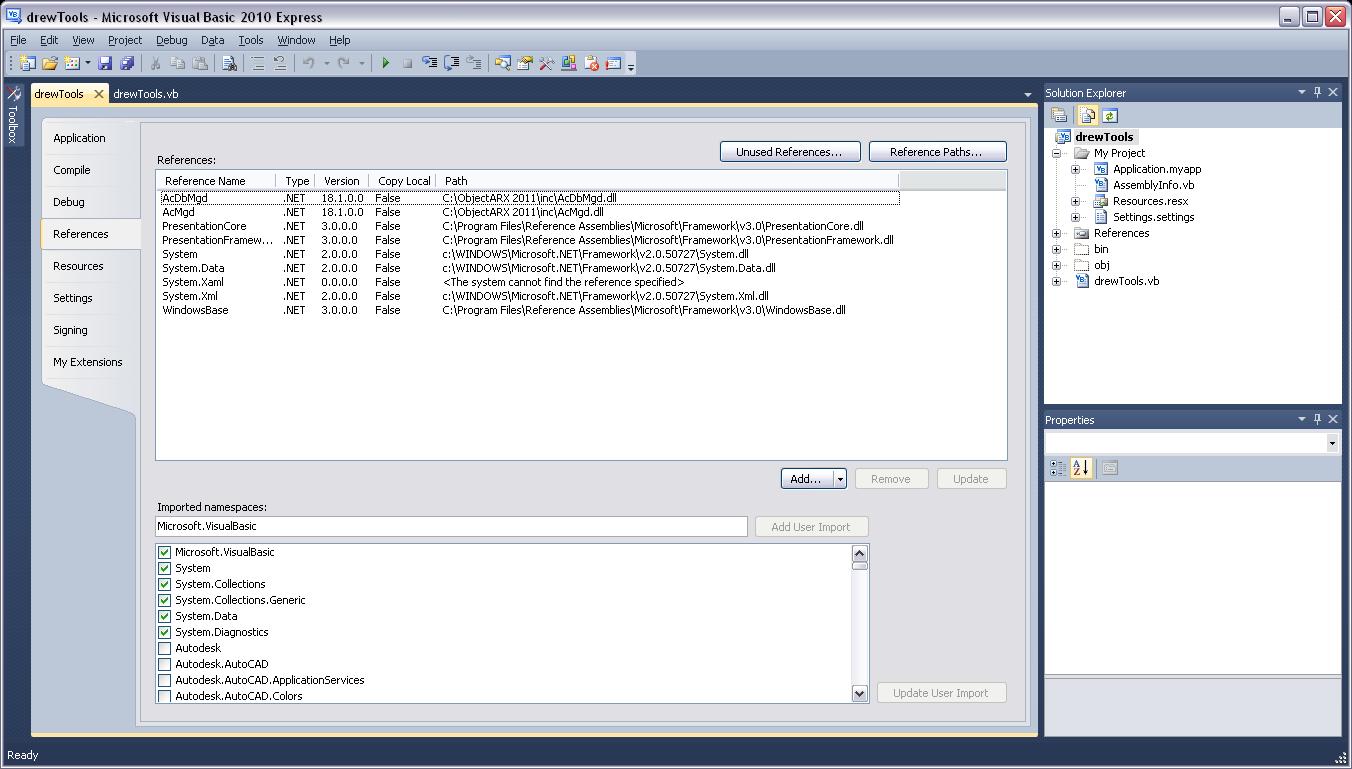The height and width of the screenshot is (769, 1352).
Task: Expand the bin folder node
Action: (x=1056, y=249)
